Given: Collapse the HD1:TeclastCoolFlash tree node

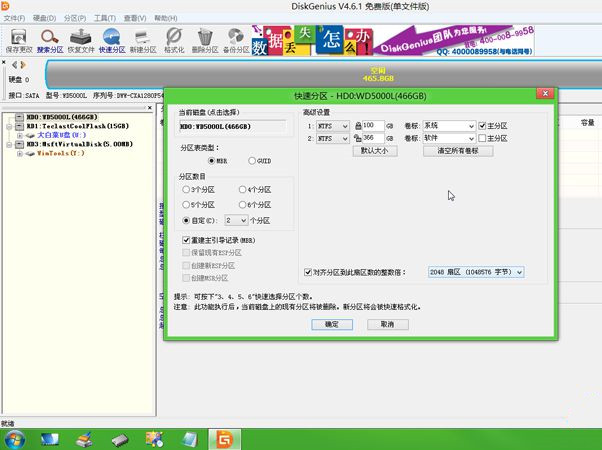Looking at the screenshot, I should pos(9,126).
